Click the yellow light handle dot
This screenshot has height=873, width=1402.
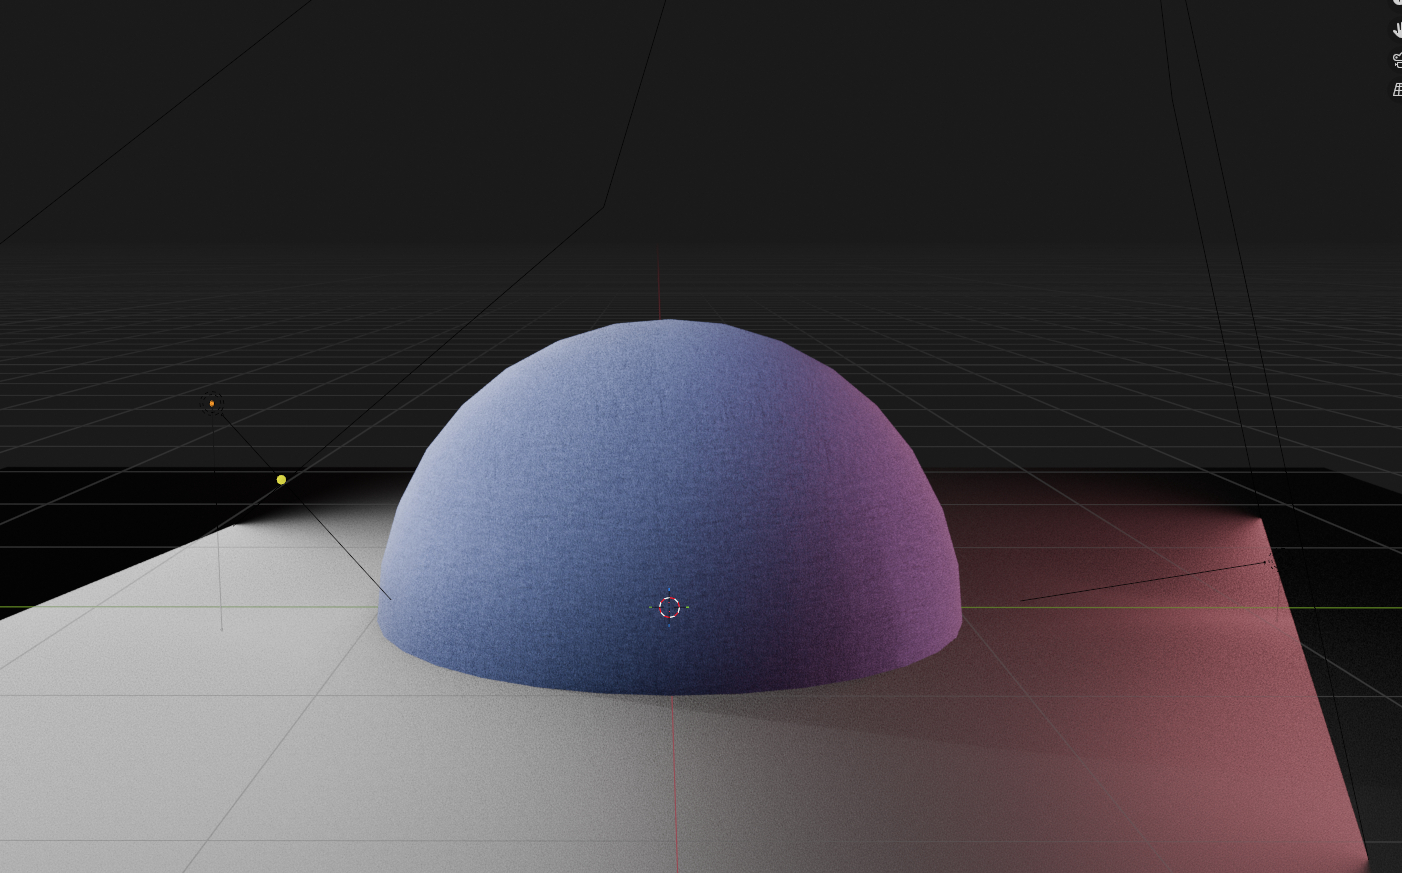point(281,480)
